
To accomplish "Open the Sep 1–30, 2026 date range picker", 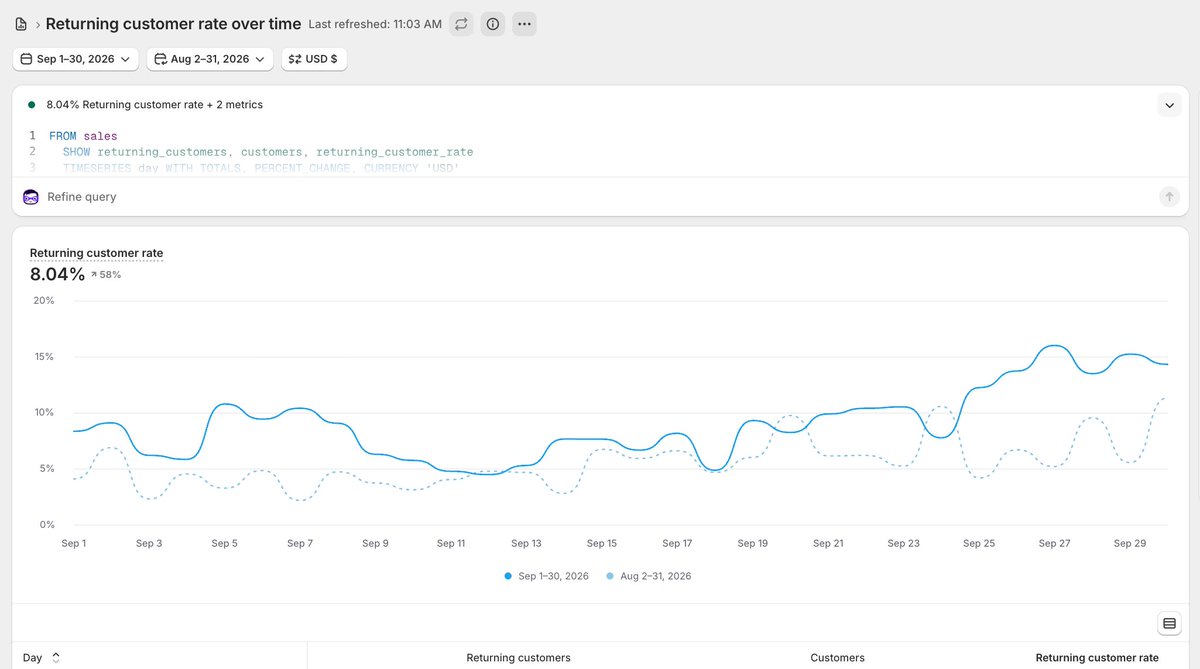I will [x=76, y=59].
